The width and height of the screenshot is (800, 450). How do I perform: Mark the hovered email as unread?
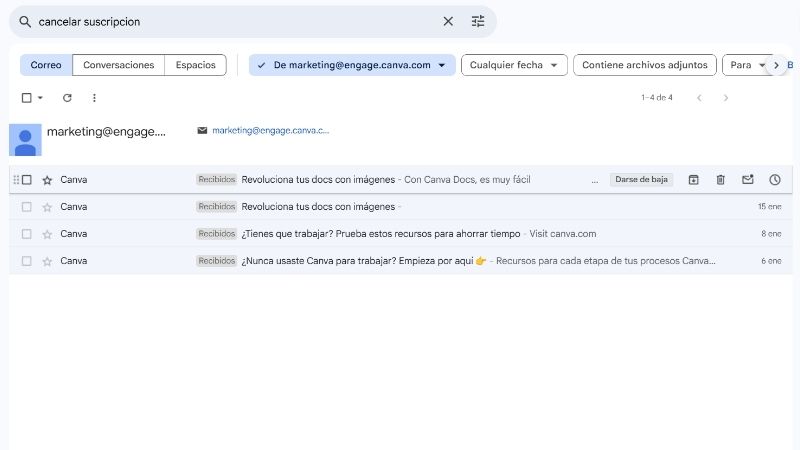(x=747, y=180)
